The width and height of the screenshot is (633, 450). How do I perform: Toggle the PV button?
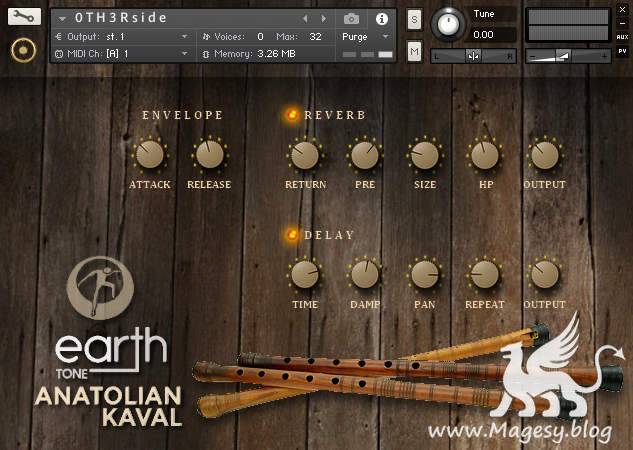click(x=623, y=51)
